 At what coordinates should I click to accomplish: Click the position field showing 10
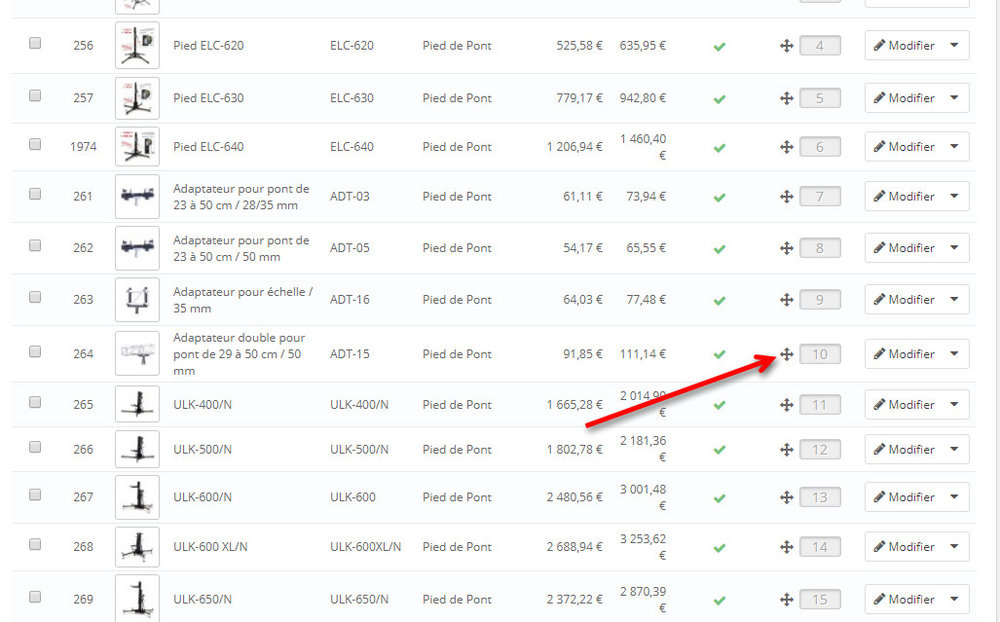pyautogui.click(x=820, y=354)
